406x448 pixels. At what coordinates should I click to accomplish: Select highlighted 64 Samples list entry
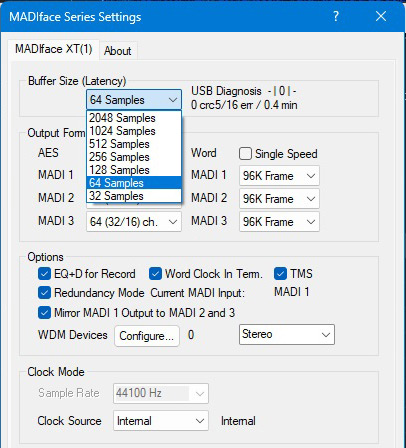pos(134,183)
